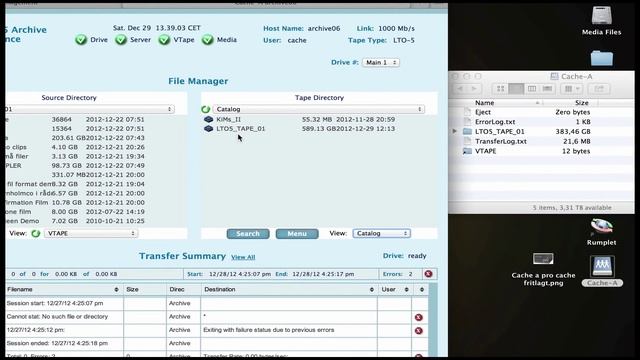Select LTO5_TAPE_01 name in Tape Directory

(x=241, y=129)
